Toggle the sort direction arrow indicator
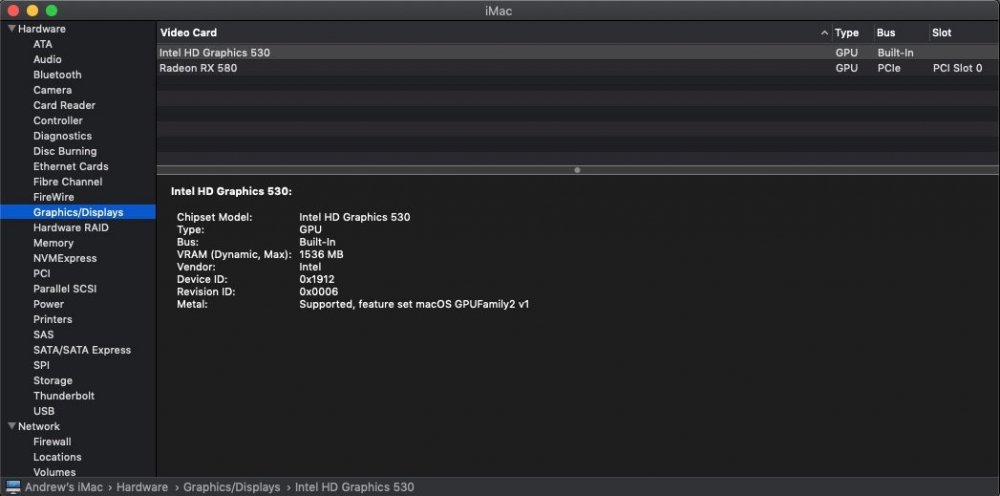The width and height of the screenshot is (1000, 496). tap(825, 33)
